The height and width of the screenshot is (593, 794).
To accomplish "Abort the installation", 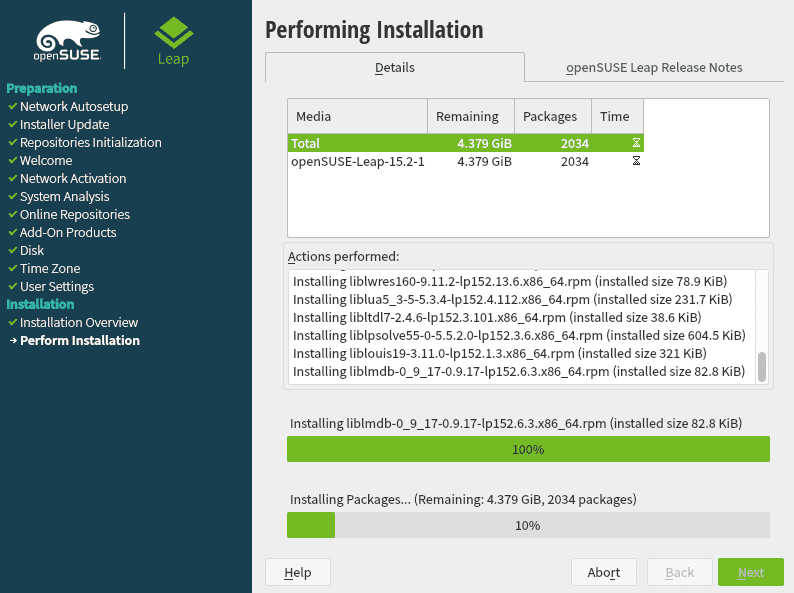I will tap(604, 572).
